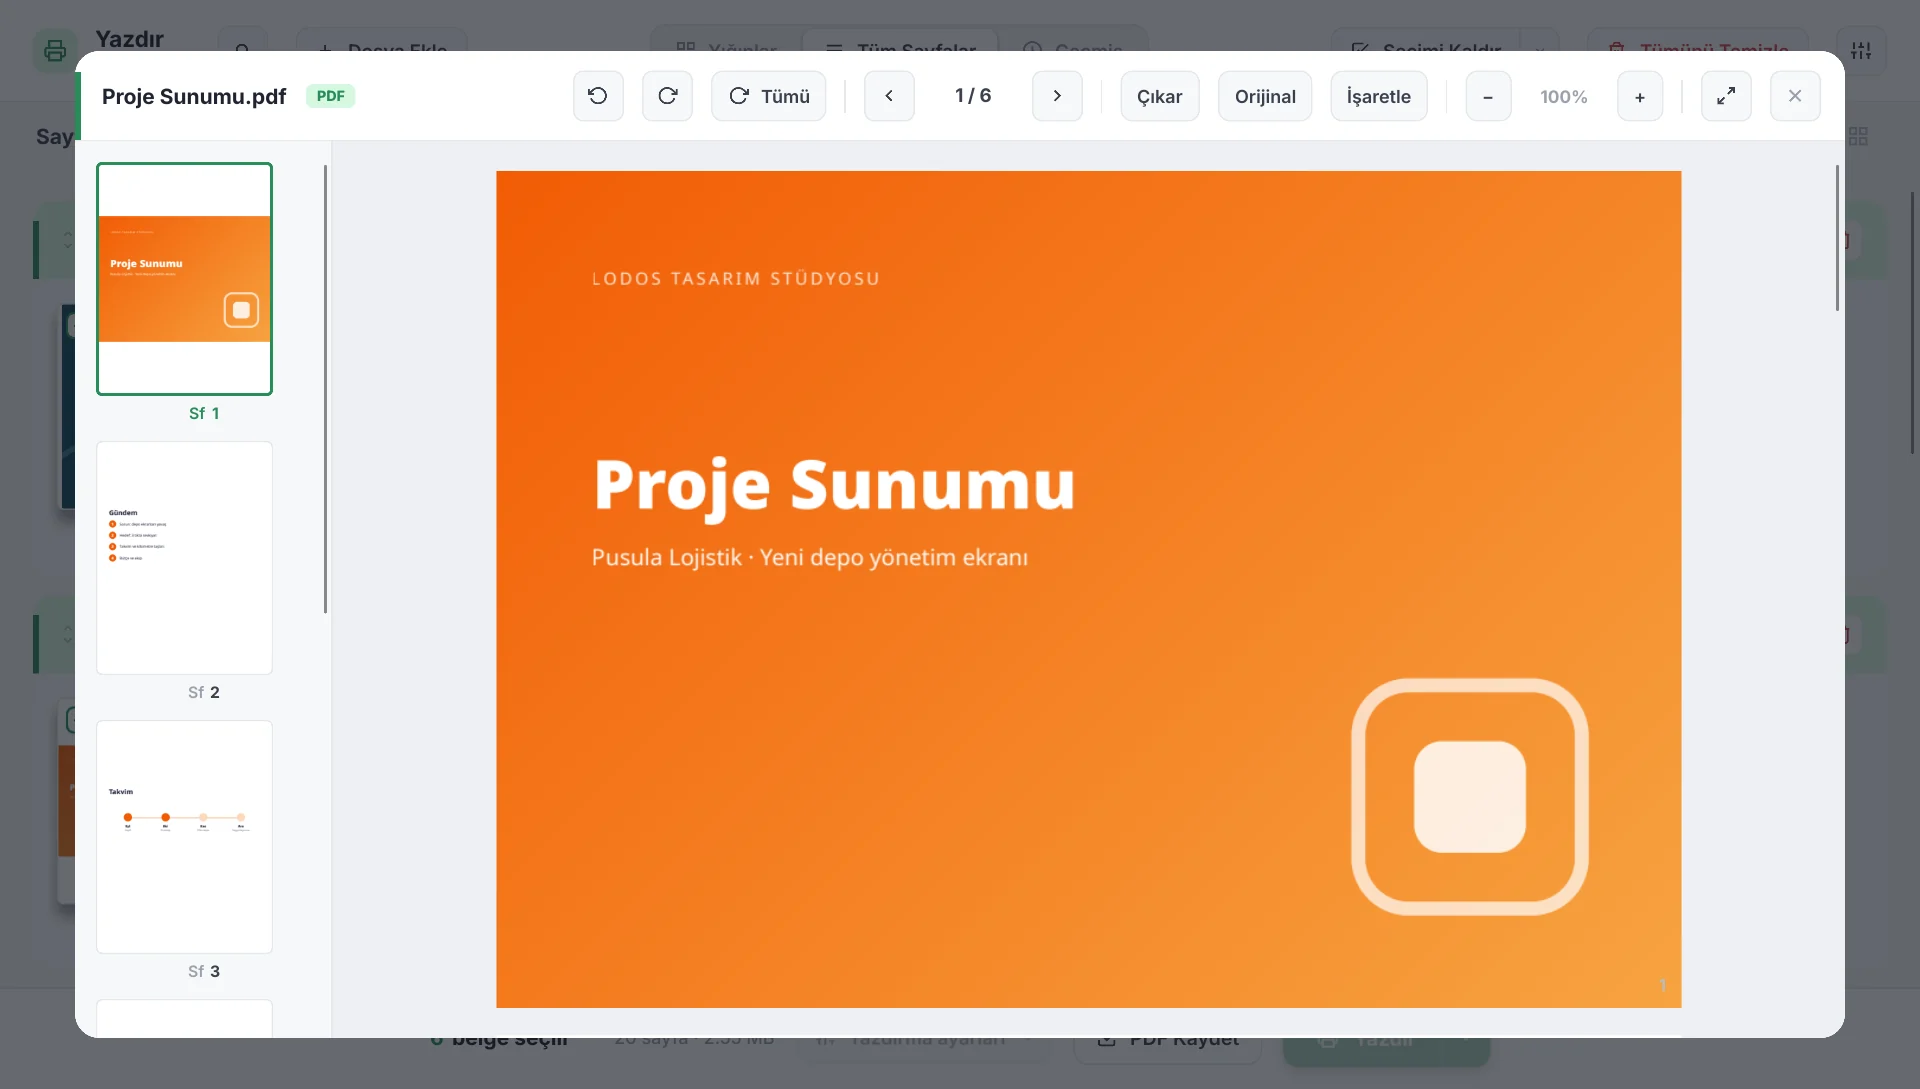This screenshot has height=1089, width=1920.
Task: Click the main preview vertical scrollbar
Action: coord(1837,238)
